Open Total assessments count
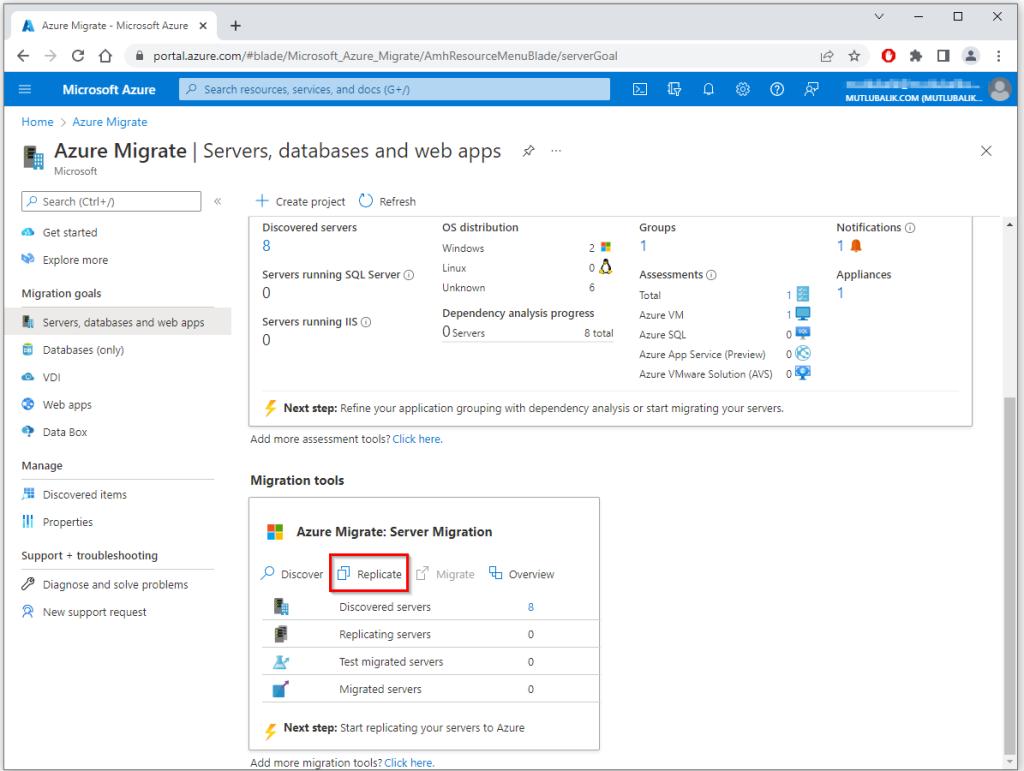 pos(789,296)
